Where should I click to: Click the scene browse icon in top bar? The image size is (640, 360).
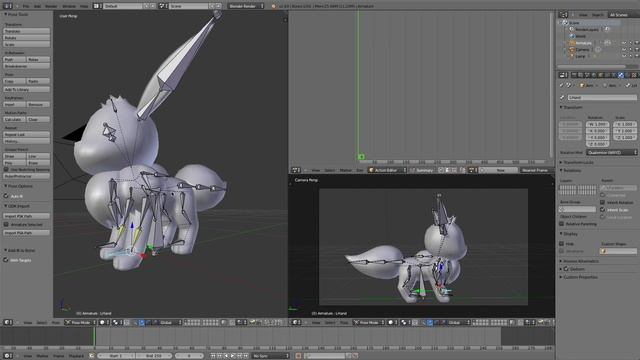coord(162,6)
